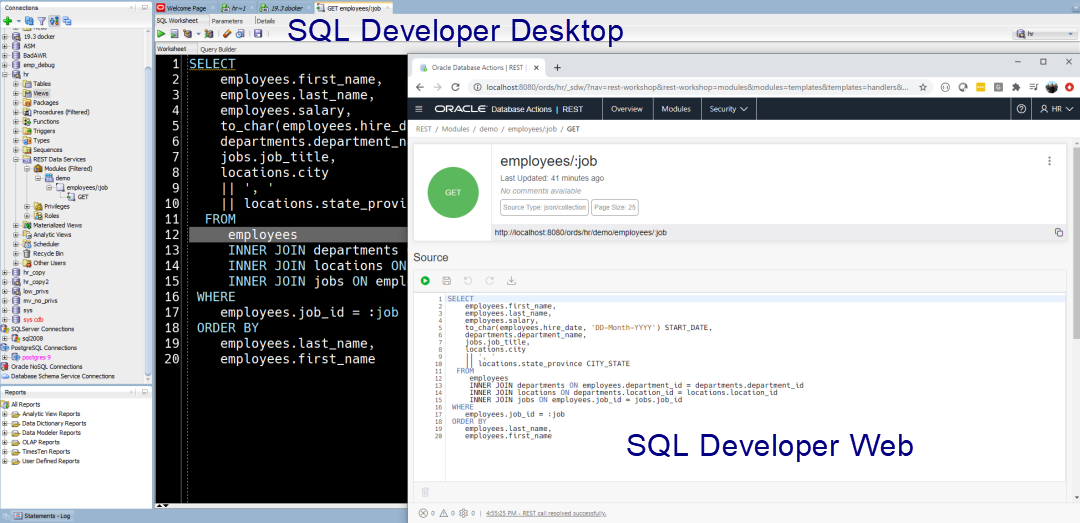Click the Explain Plan icon in SQL Worksheet
Image resolution: width=1080 pixels, height=523 pixels.
click(x=187, y=33)
